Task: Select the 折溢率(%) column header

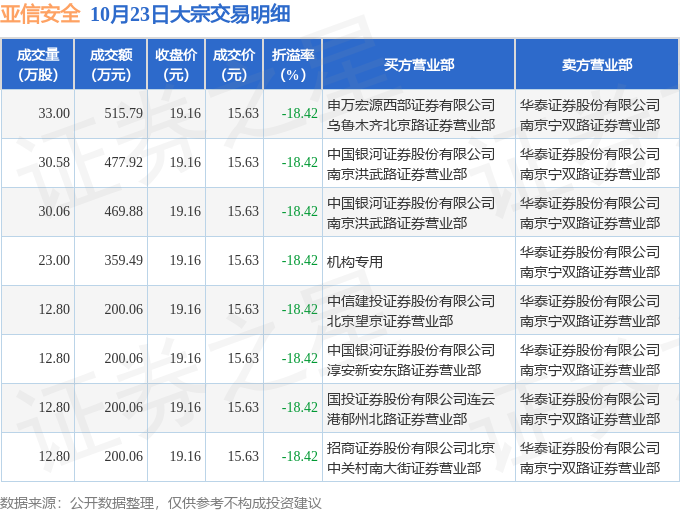Action: [293, 65]
